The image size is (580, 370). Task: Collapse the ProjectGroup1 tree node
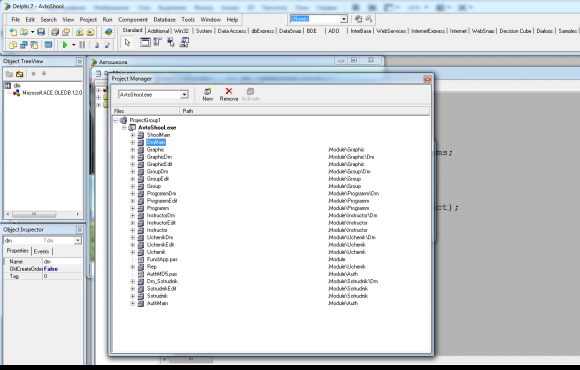[115, 120]
